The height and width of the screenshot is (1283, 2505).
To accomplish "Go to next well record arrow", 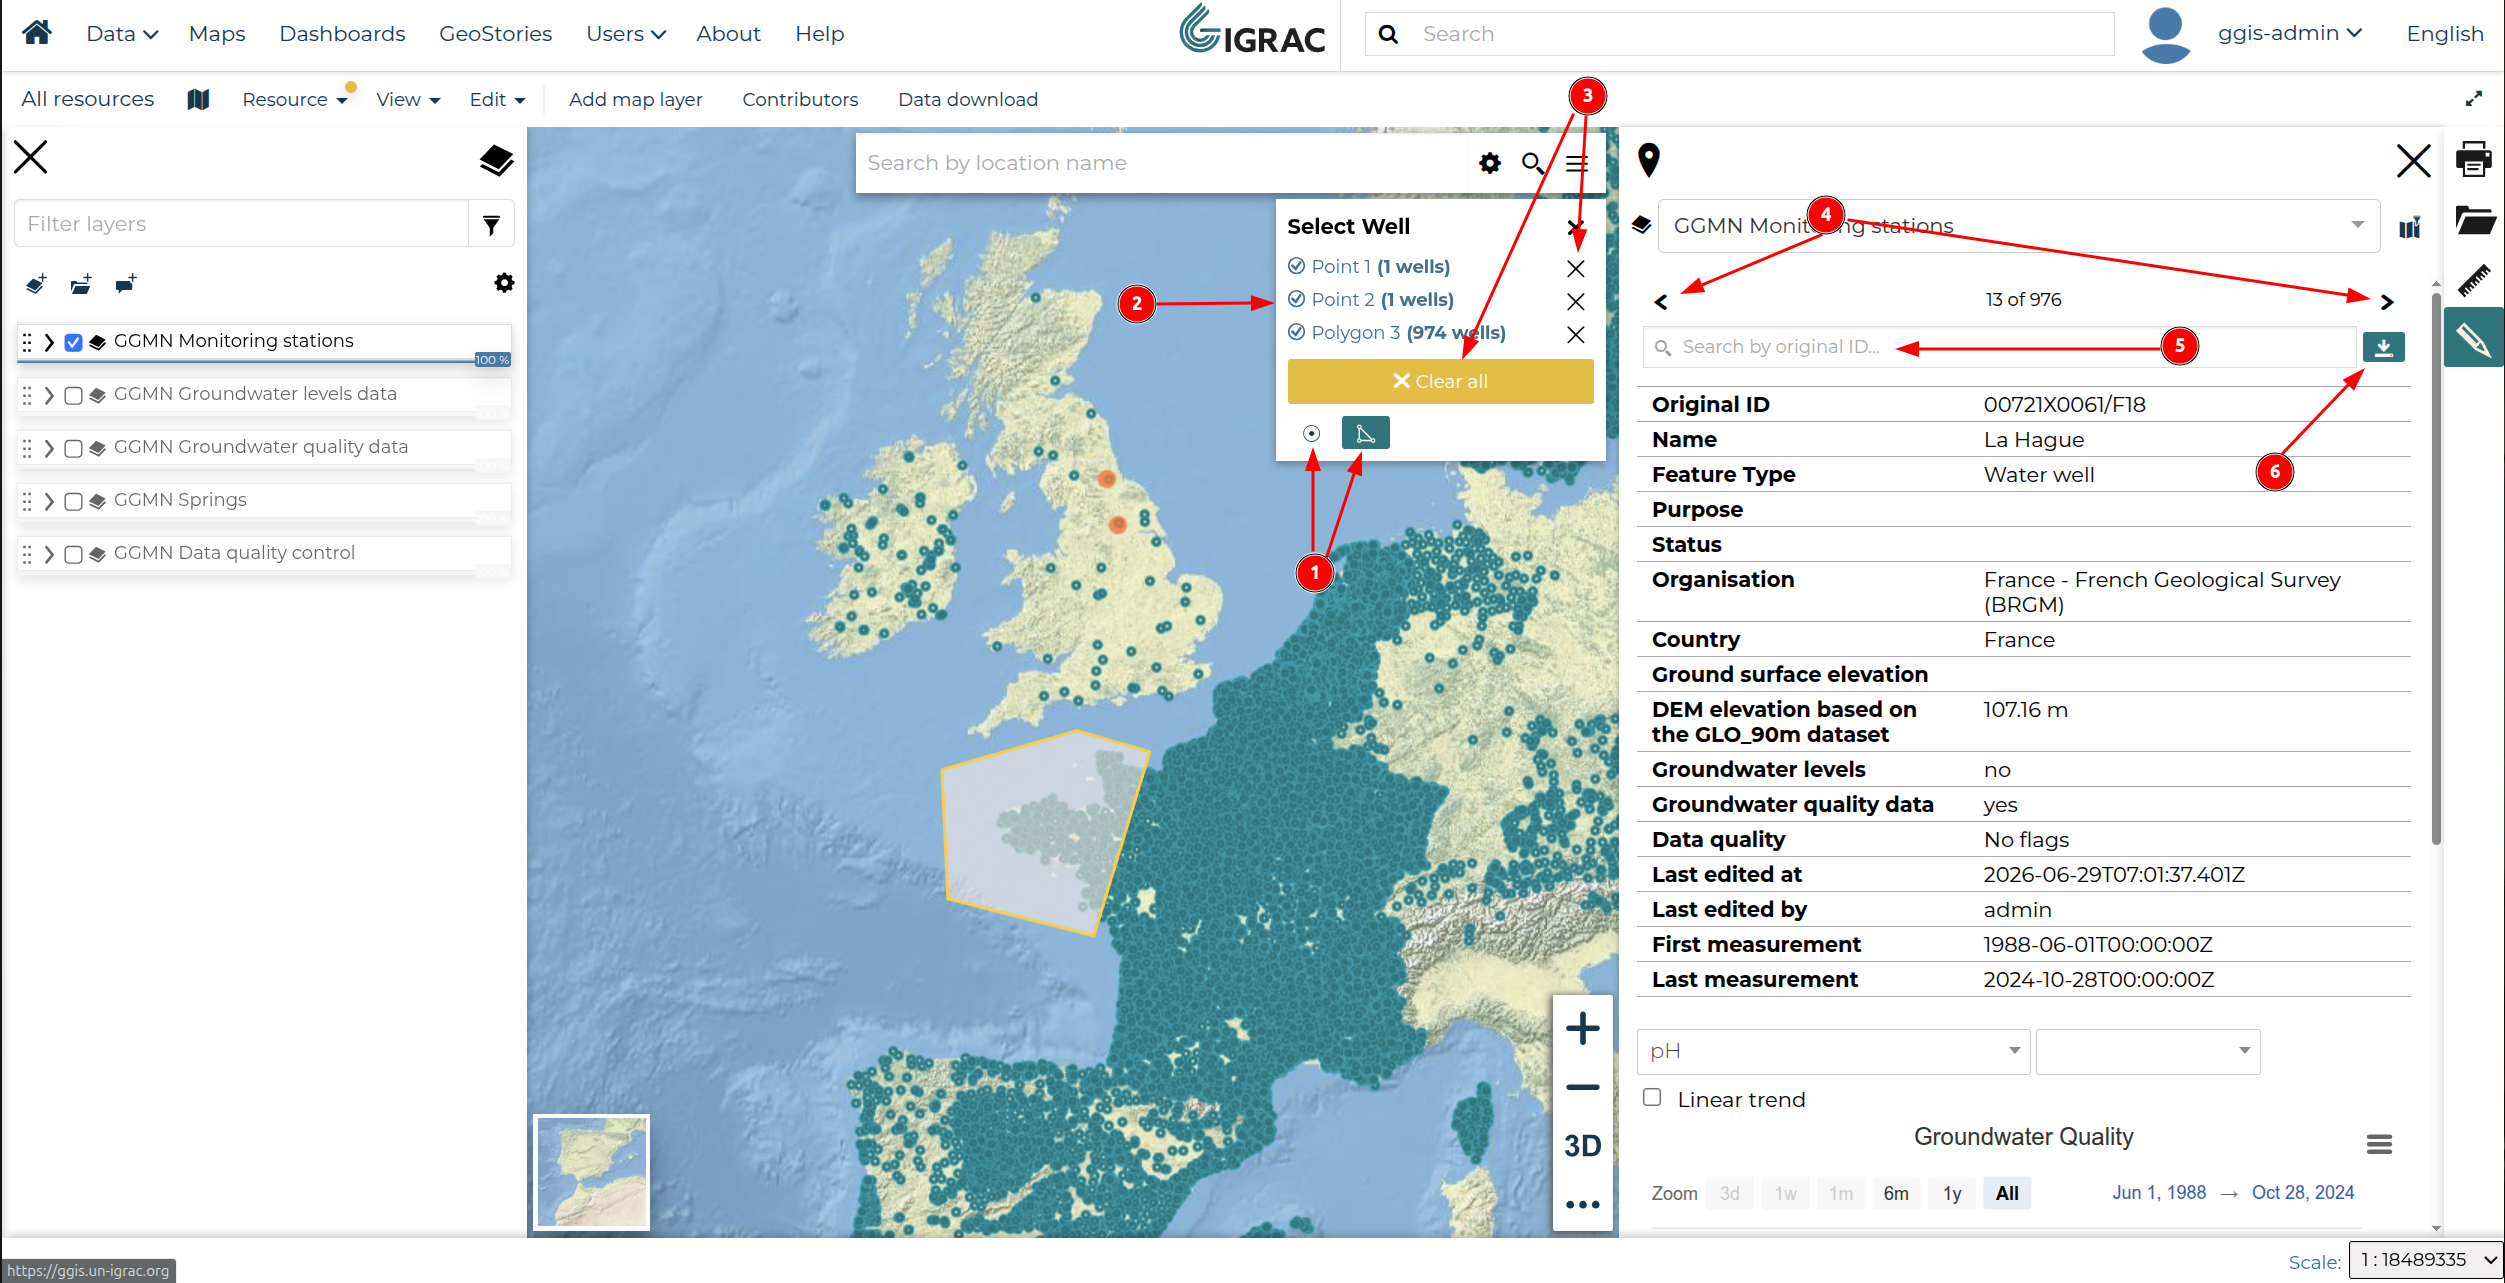I will 2387,301.
